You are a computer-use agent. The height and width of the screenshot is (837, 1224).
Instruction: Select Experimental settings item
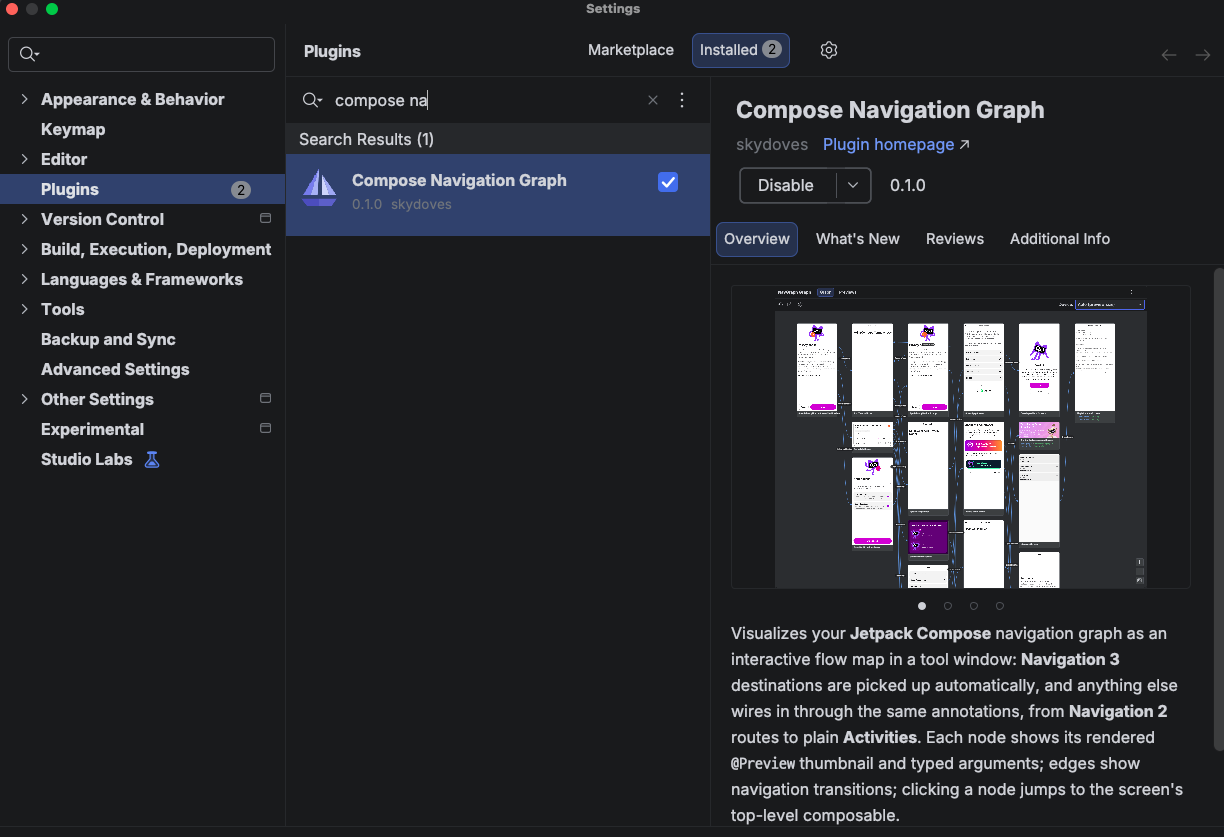coord(92,429)
